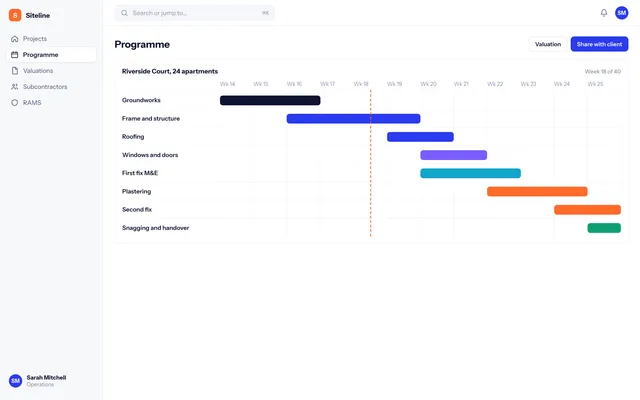
Task: Click the Windows and doors purple bar
Action: [x=453, y=155]
